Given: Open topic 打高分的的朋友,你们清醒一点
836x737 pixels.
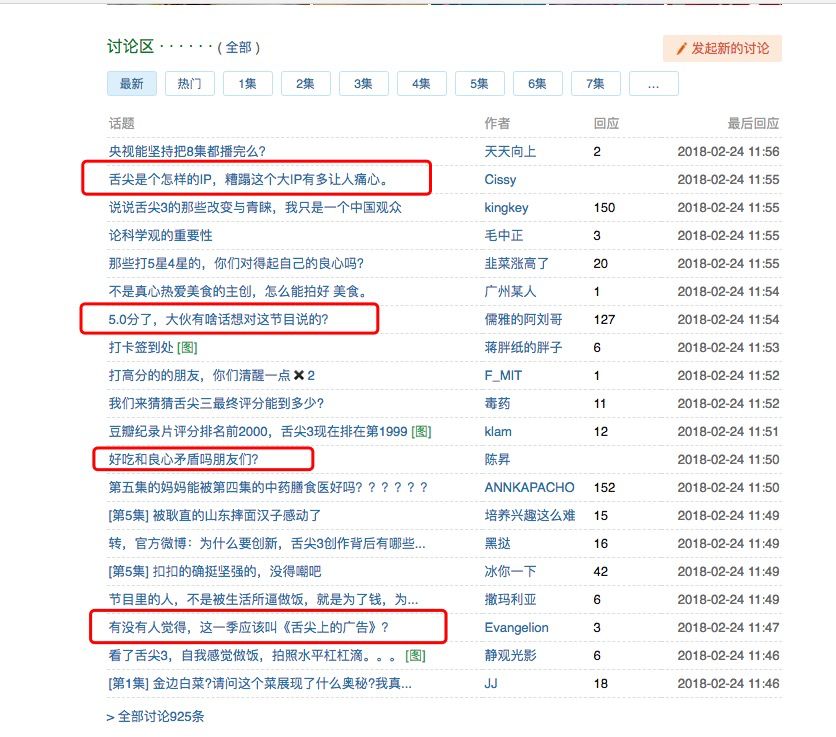Looking at the screenshot, I should click(x=212, y=375).
